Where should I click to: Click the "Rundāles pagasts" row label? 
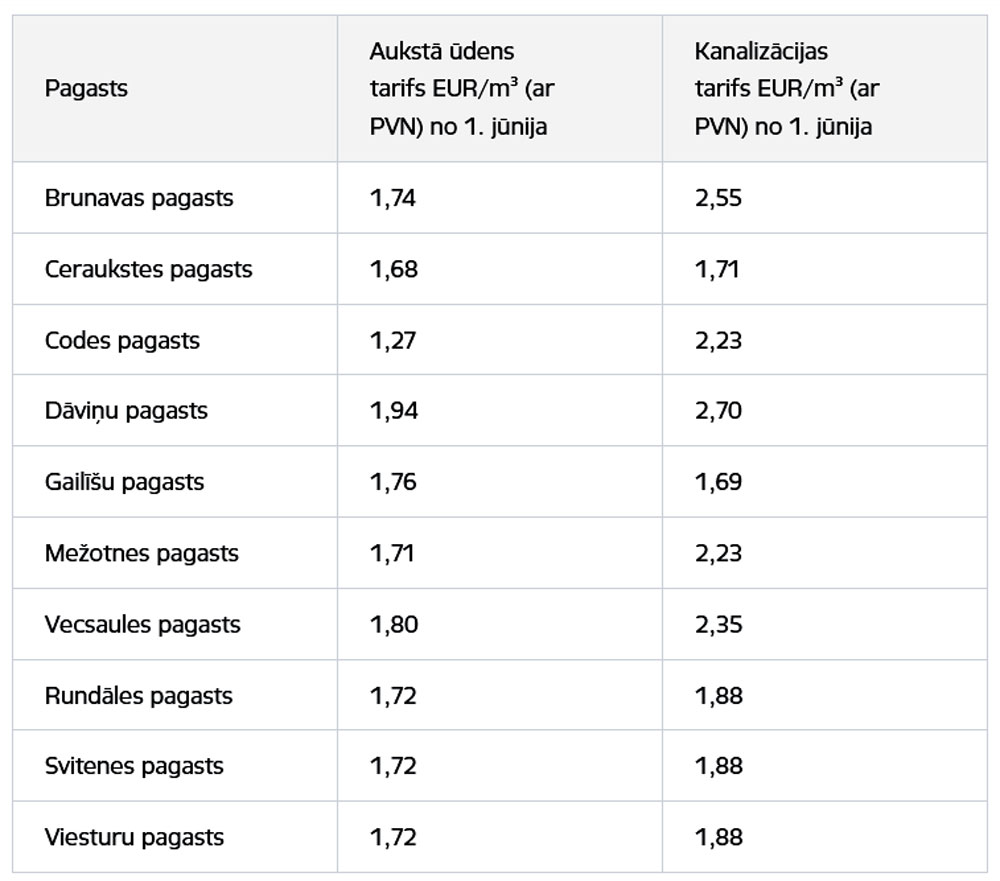[x=138, y=695]
